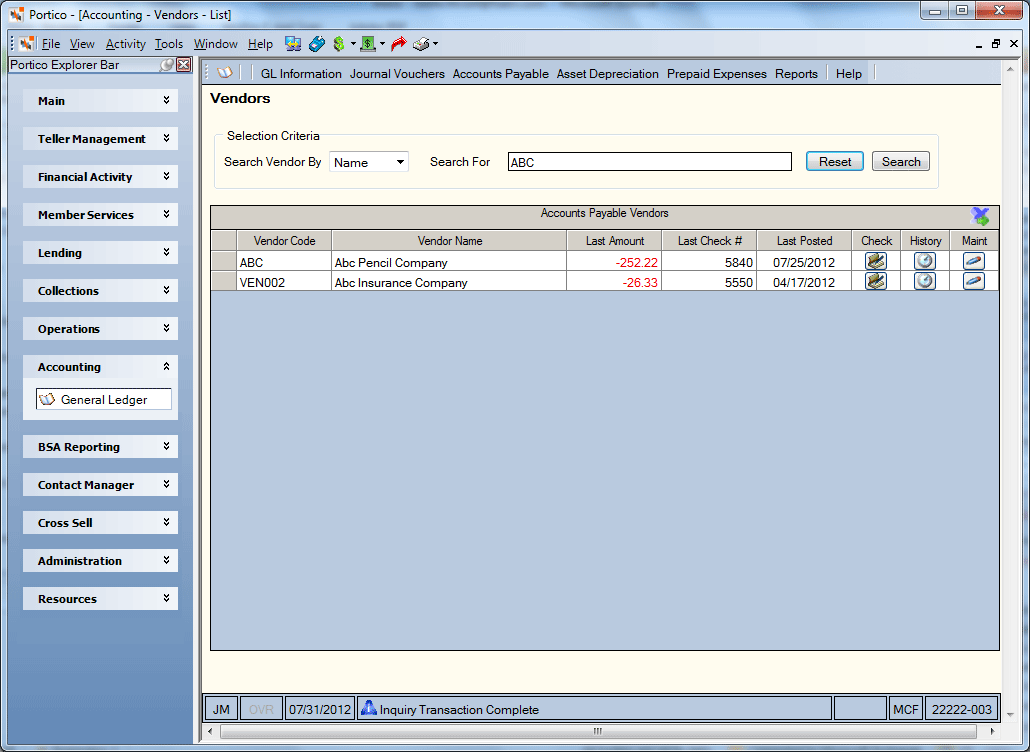Open the Maint icon for Abc Insurance Company
The image size is (1030, 752).
tap(974, 282)
